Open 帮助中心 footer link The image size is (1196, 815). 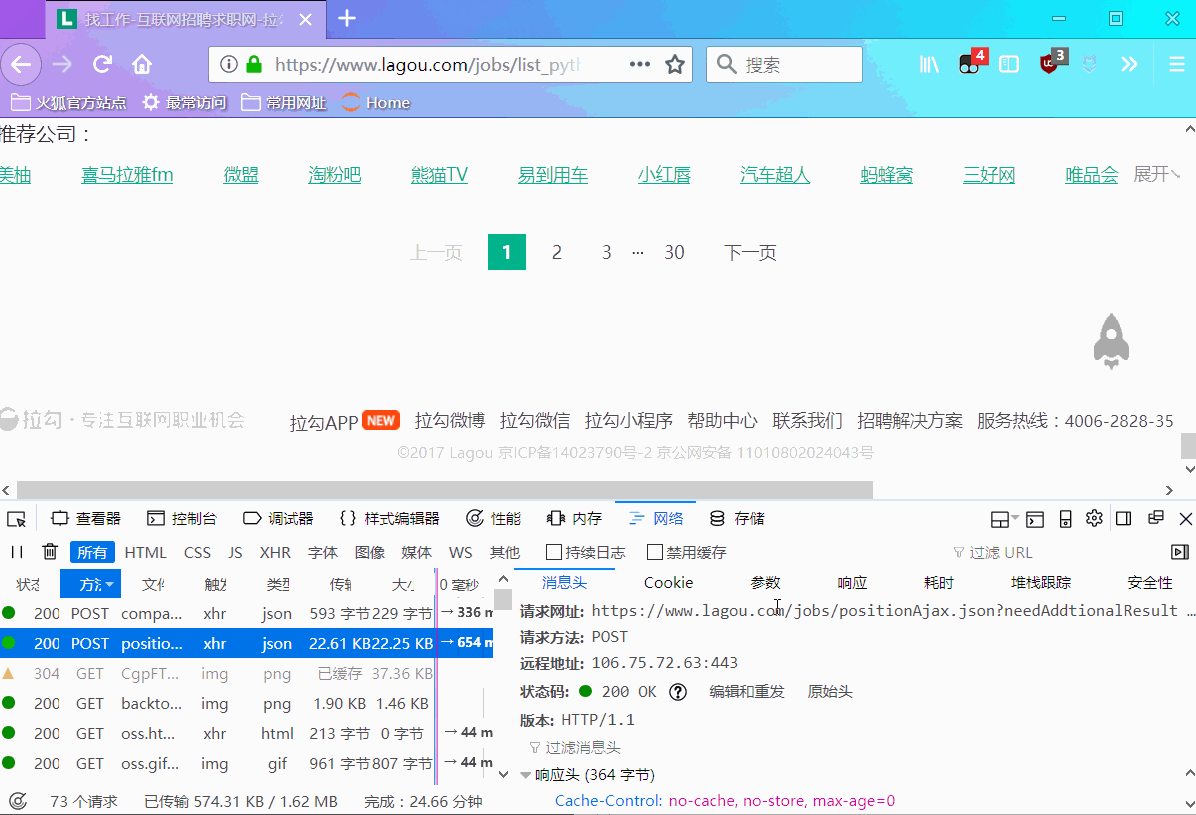pyautogui.click(x=722, y=420)
